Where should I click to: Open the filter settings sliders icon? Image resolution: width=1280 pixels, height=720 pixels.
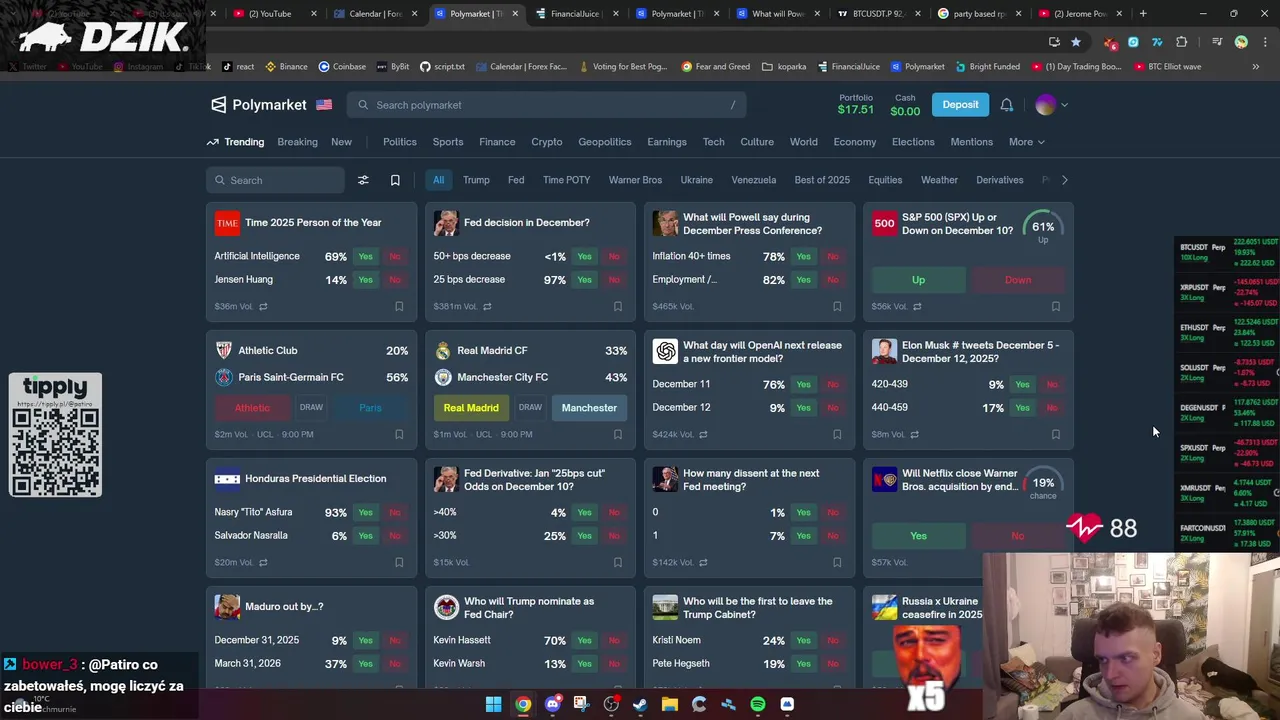pos(363,180)
